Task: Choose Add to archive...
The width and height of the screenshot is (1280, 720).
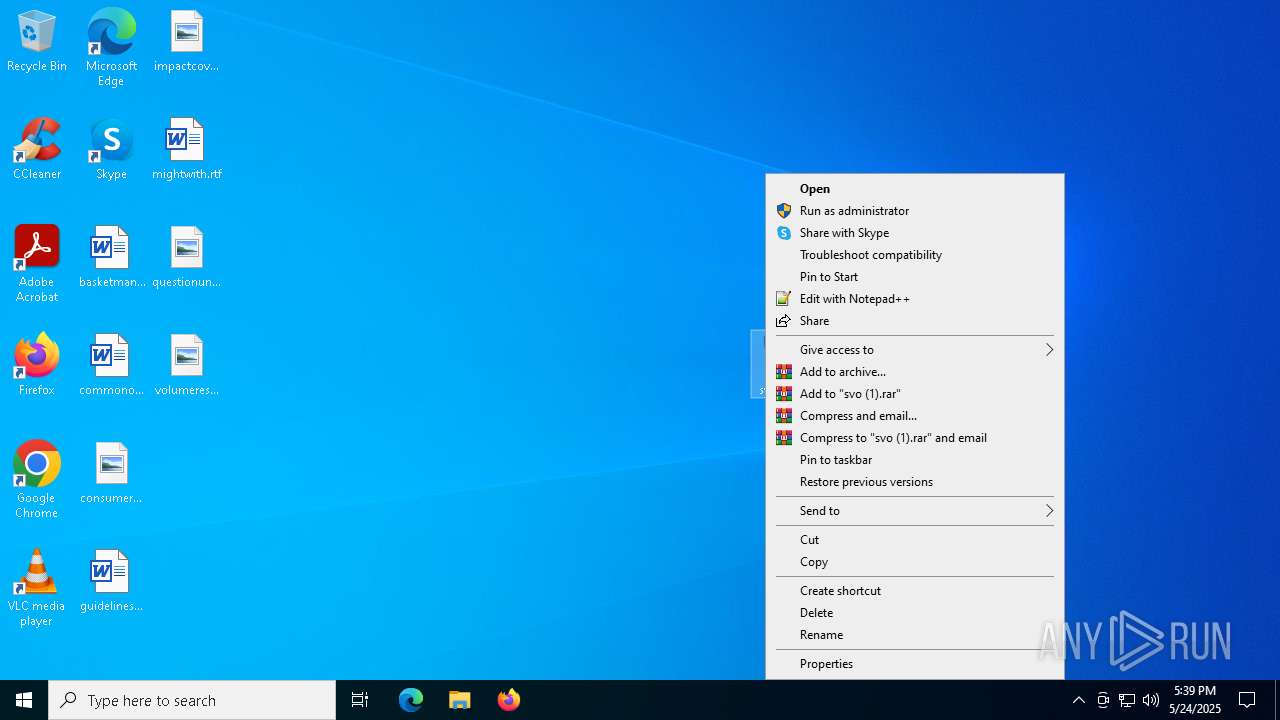Action: (915, 372)
